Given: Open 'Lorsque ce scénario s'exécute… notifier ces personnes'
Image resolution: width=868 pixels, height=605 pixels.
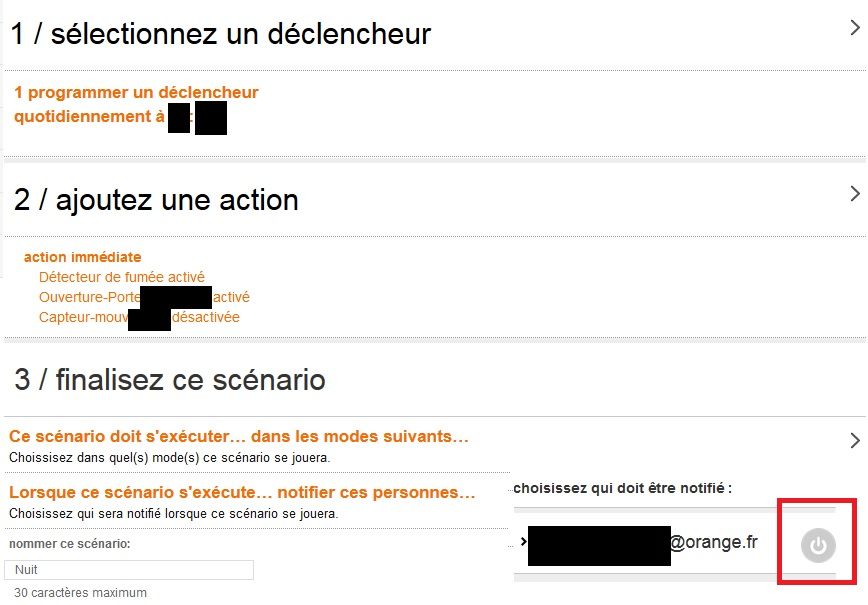Looking at the screenshot, I should tap(242, 493).
